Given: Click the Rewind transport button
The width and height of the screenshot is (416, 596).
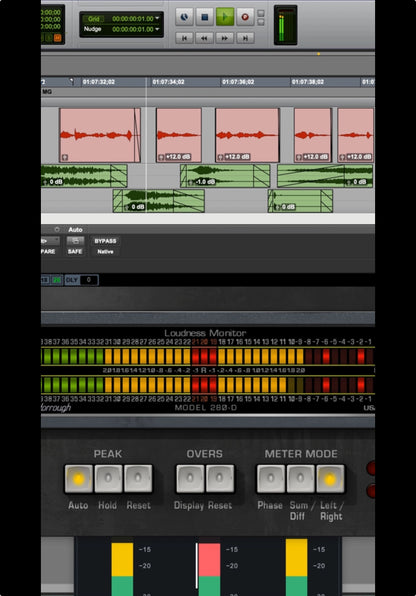Looking at the screenshot, I should click(x=205, y=38).
